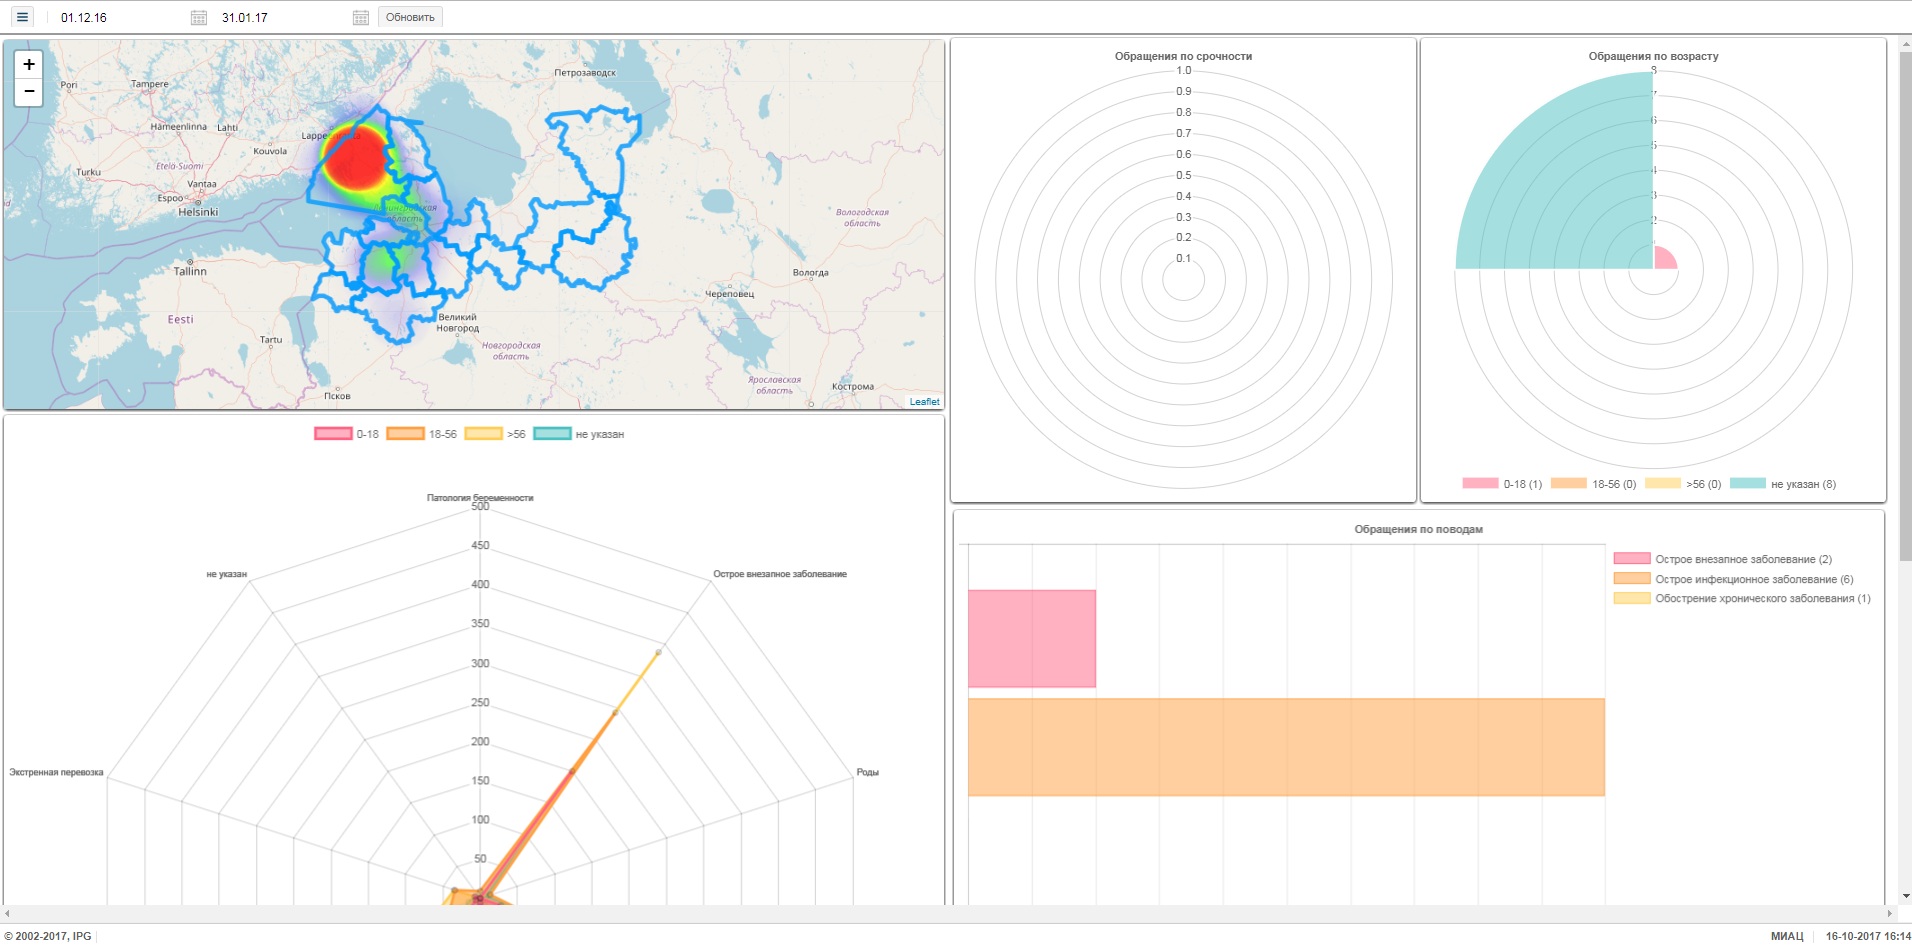This screenshot has height=950, width=1912.
Task: Click the pink bar in Обращения по поводам
Action: point(1032,638)
